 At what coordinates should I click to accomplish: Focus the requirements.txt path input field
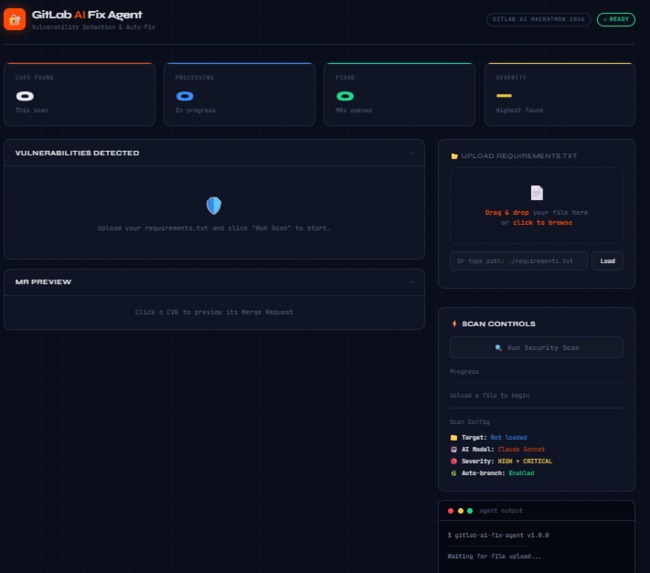(519, 261)
